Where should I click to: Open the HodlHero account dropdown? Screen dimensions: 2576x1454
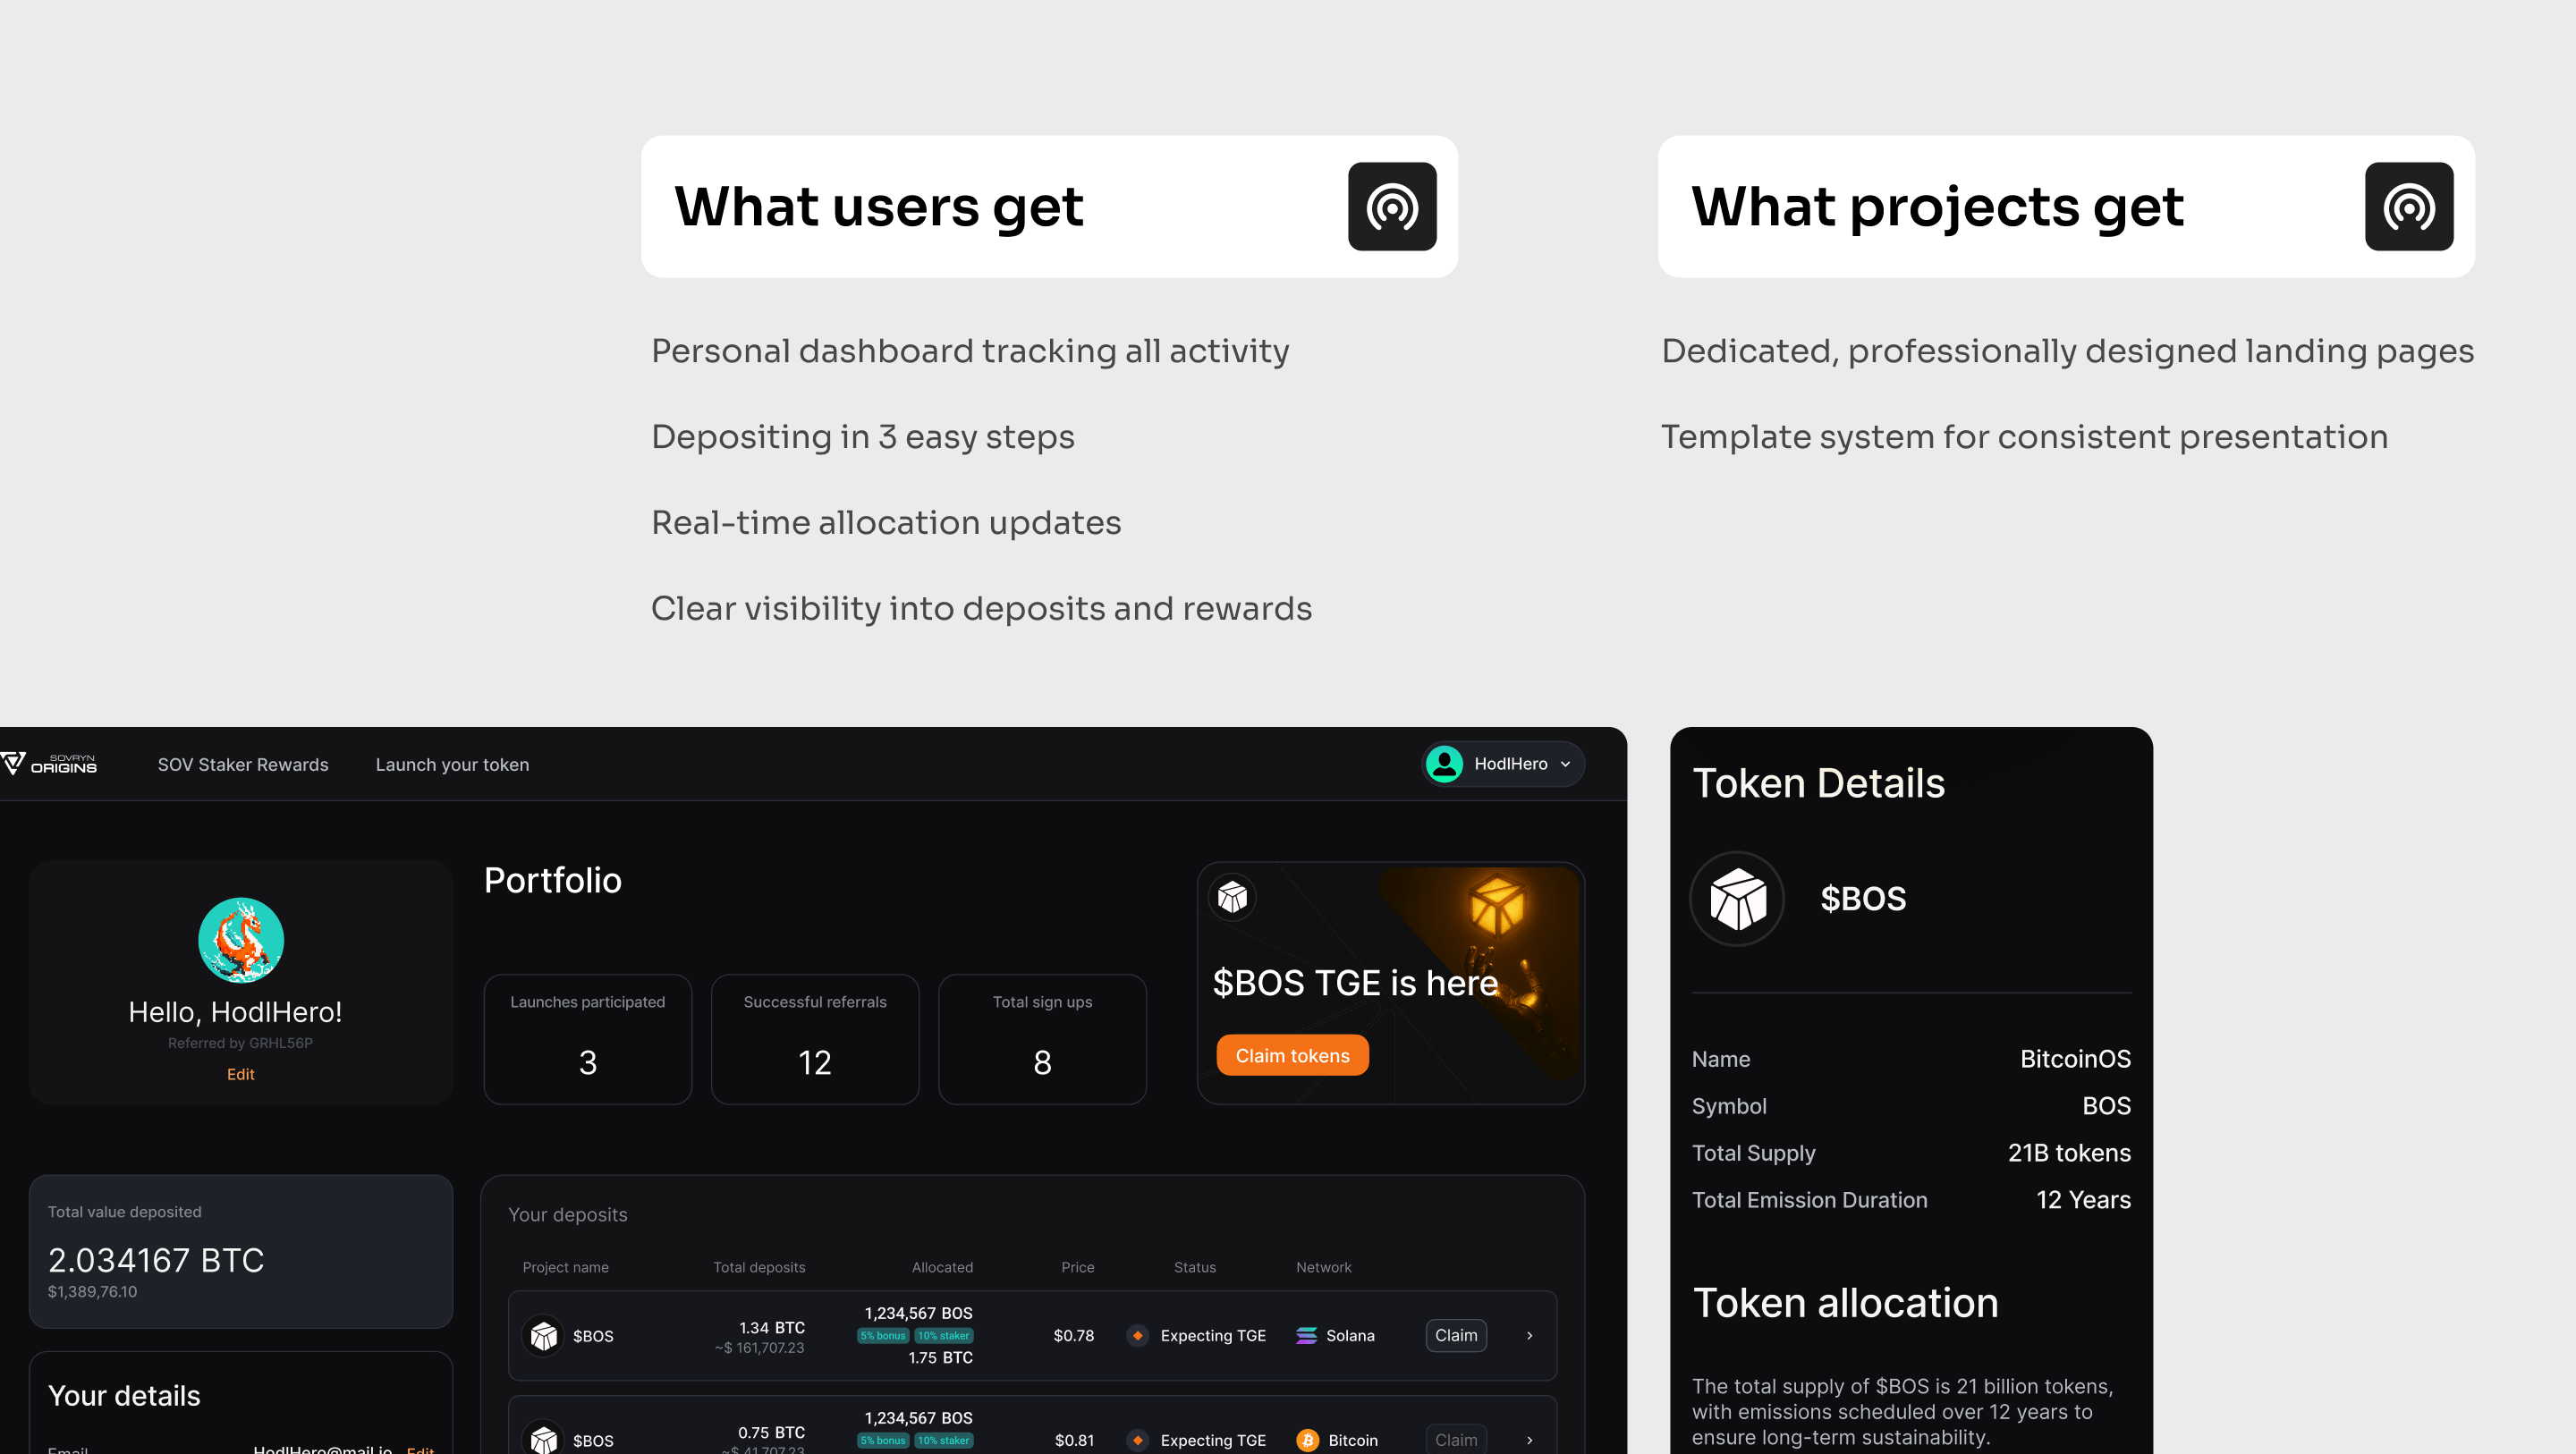[x=1567, y=764]
